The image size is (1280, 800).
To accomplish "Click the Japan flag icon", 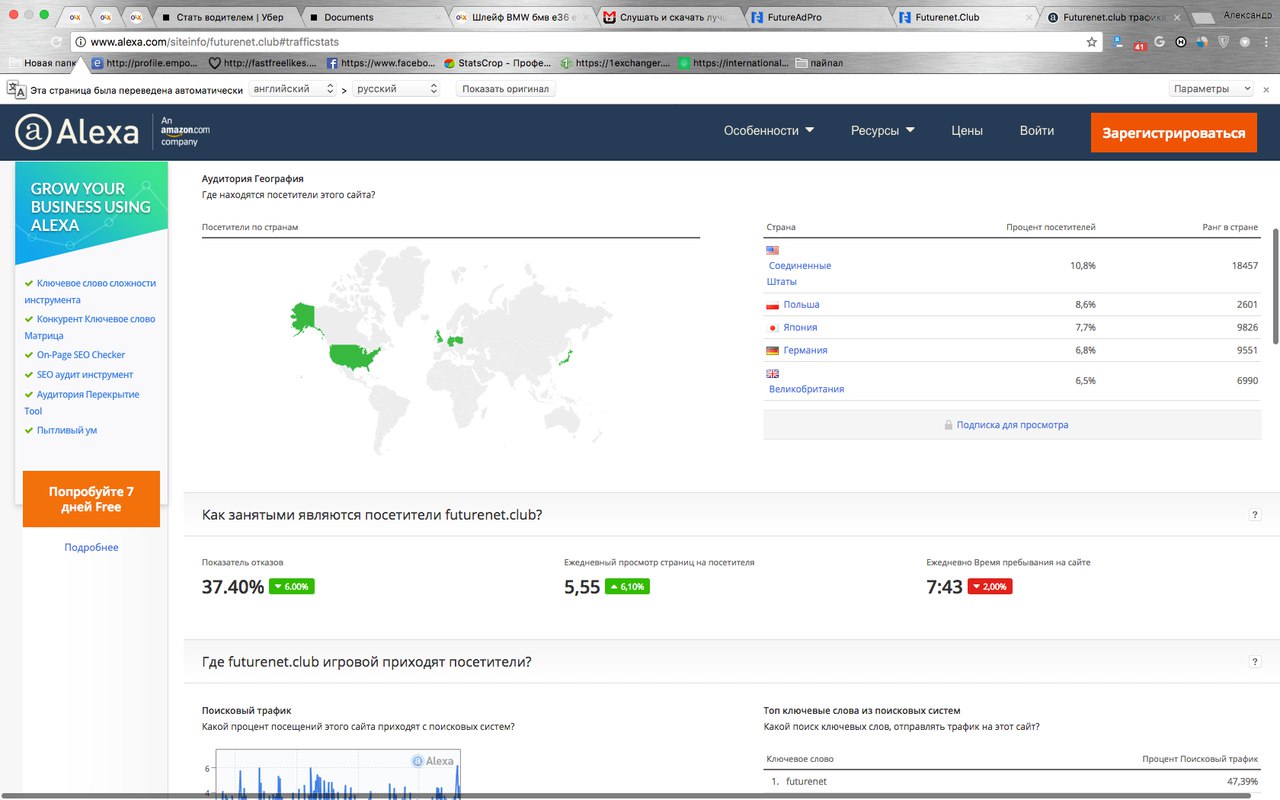I will click(772, 328).
